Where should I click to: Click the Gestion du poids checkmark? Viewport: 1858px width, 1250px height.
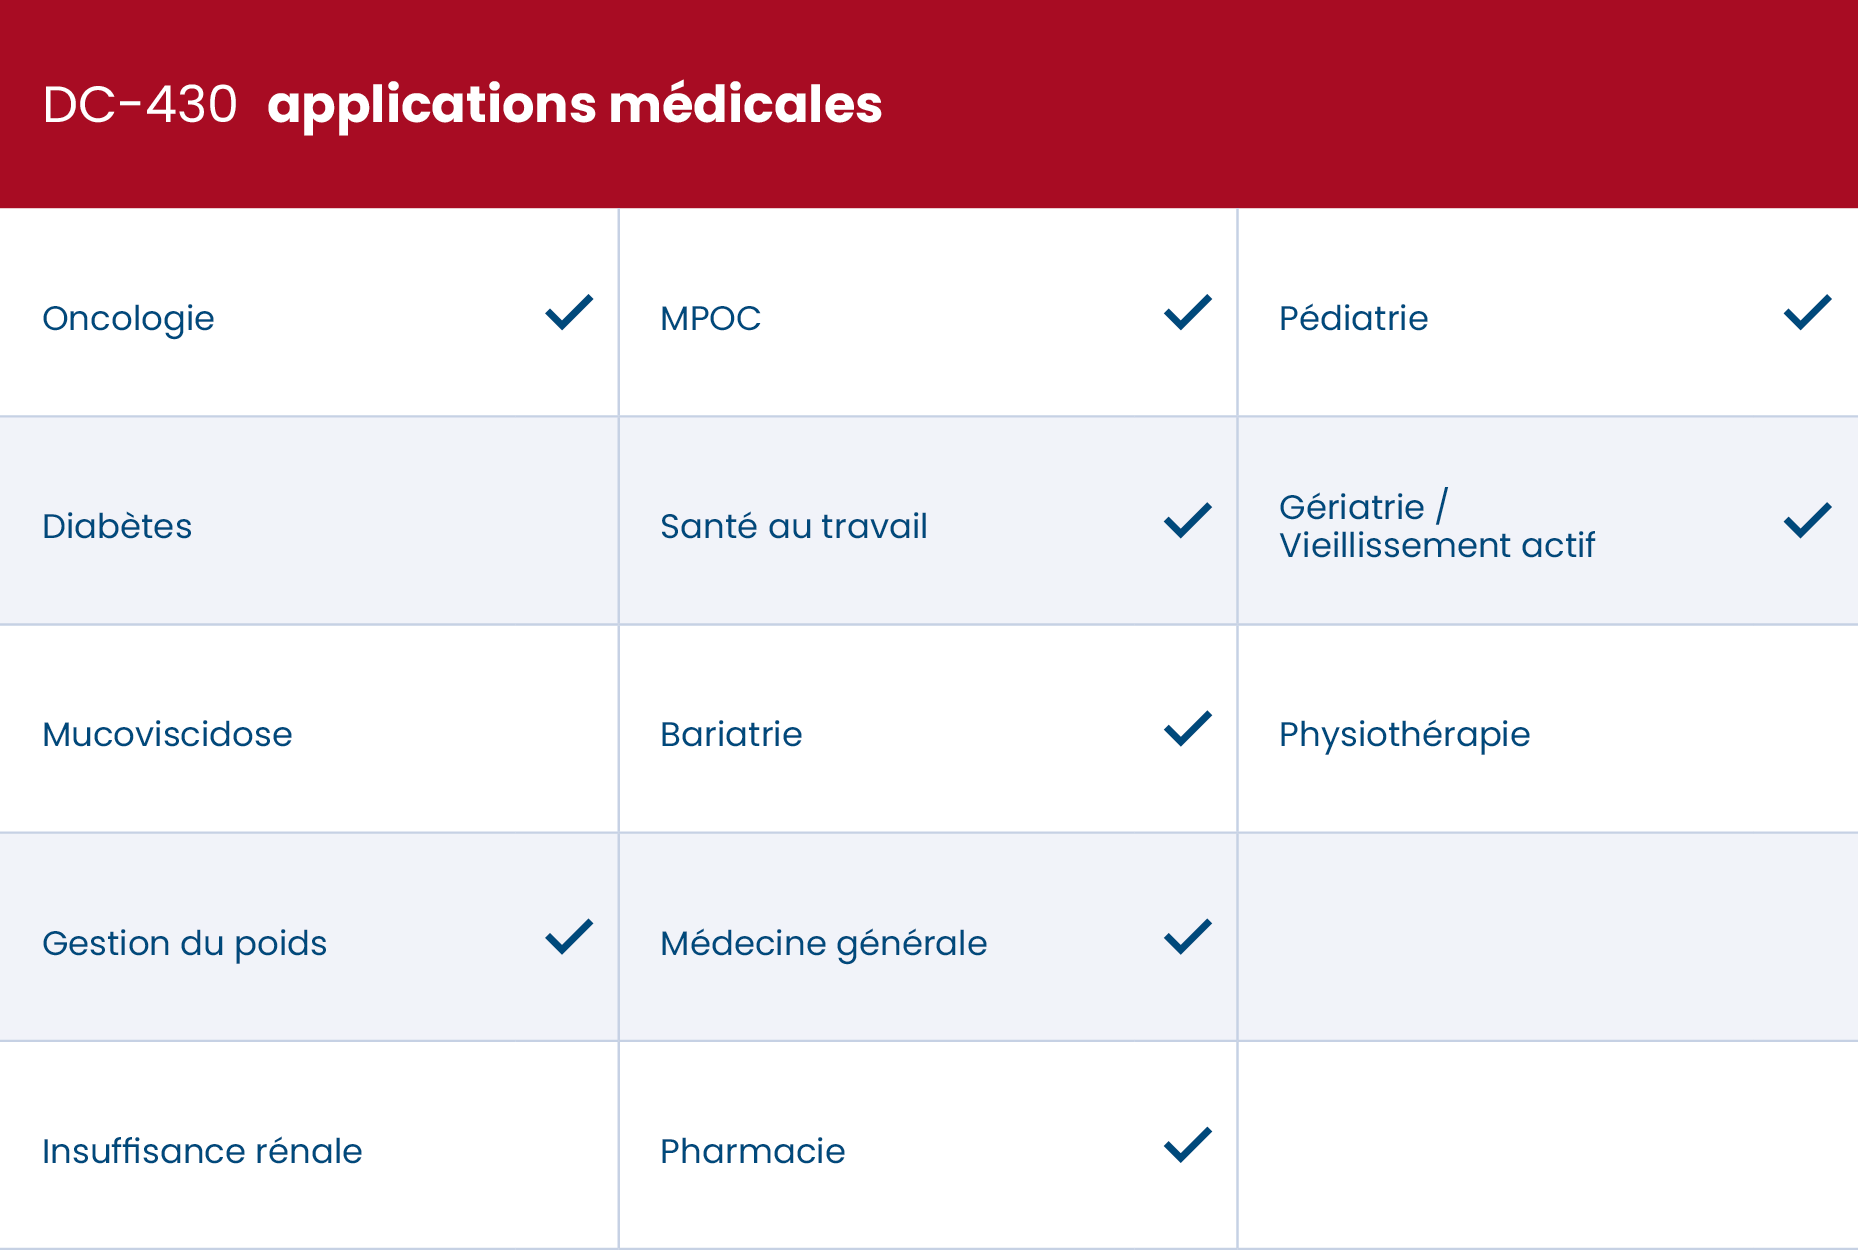click(x=569, y=937)
